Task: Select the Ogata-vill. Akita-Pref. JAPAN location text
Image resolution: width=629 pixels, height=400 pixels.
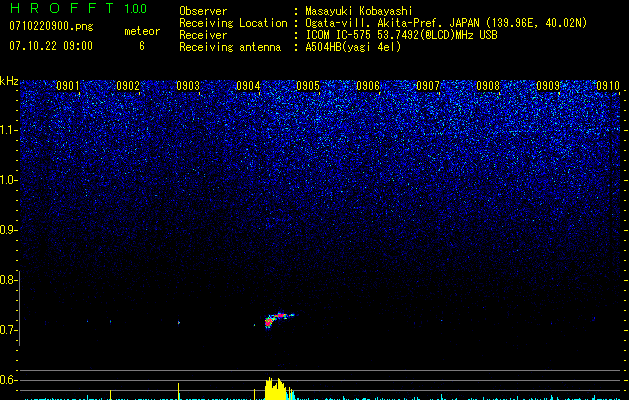Action: (x=446, y=23)
